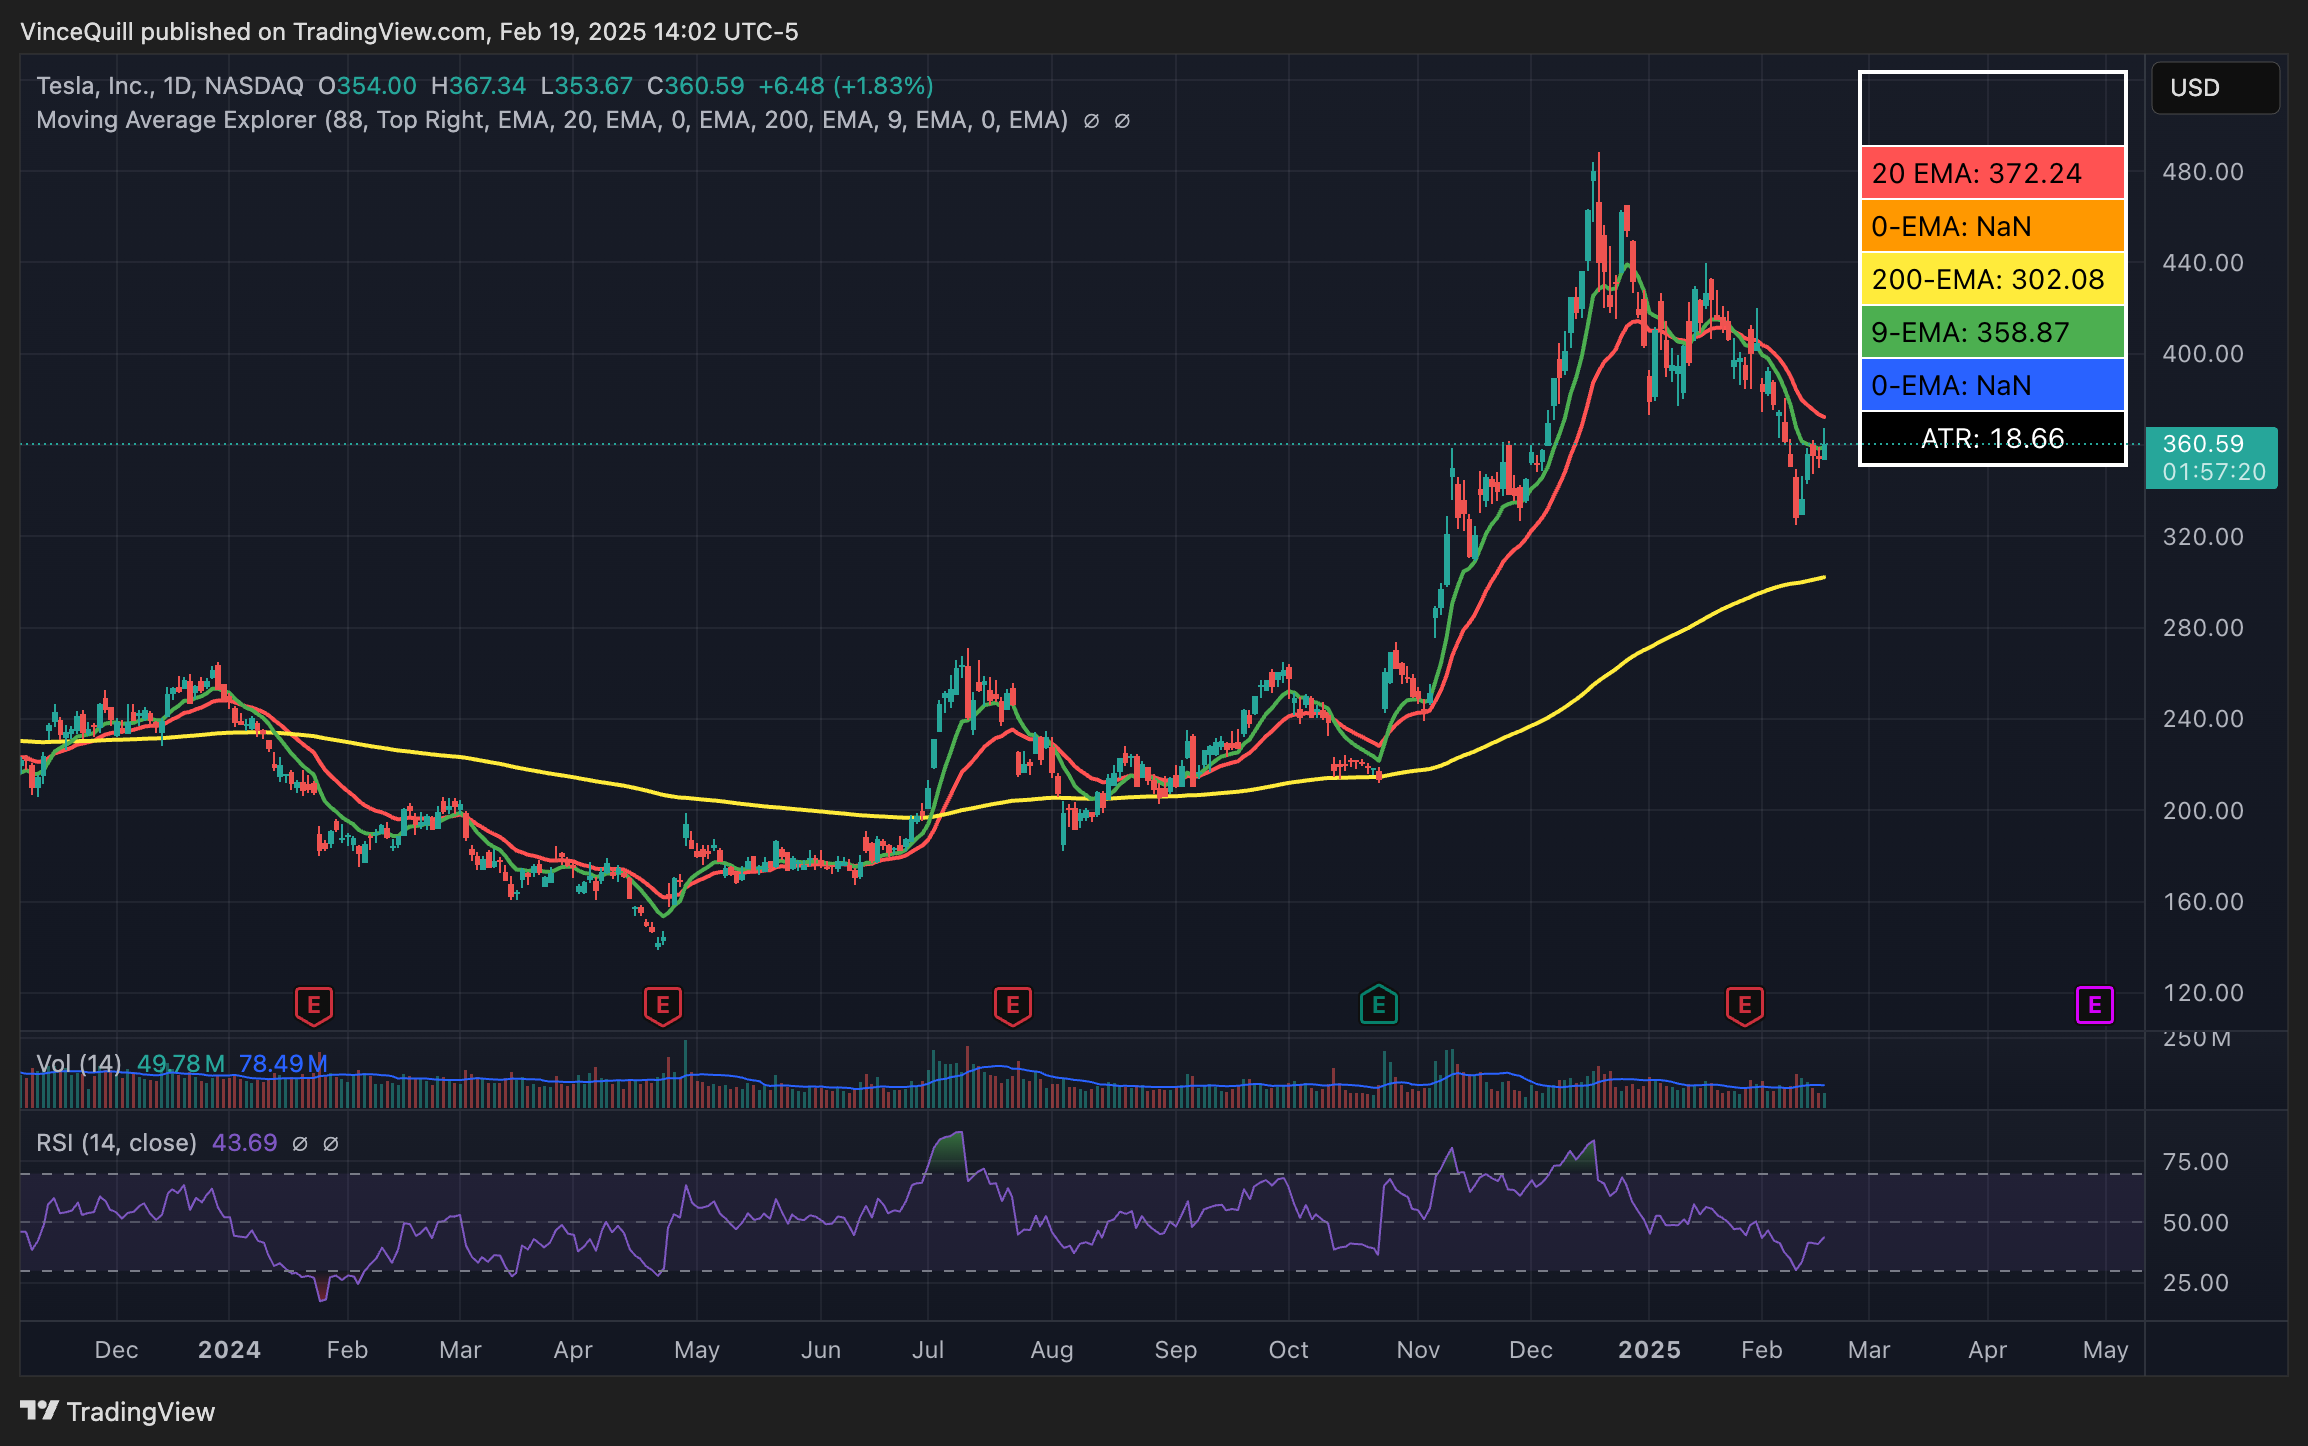Screen dimensions: 2308x1446
Task: Click the red earnings marker near late January 2025
Action: [1744, 1005]
